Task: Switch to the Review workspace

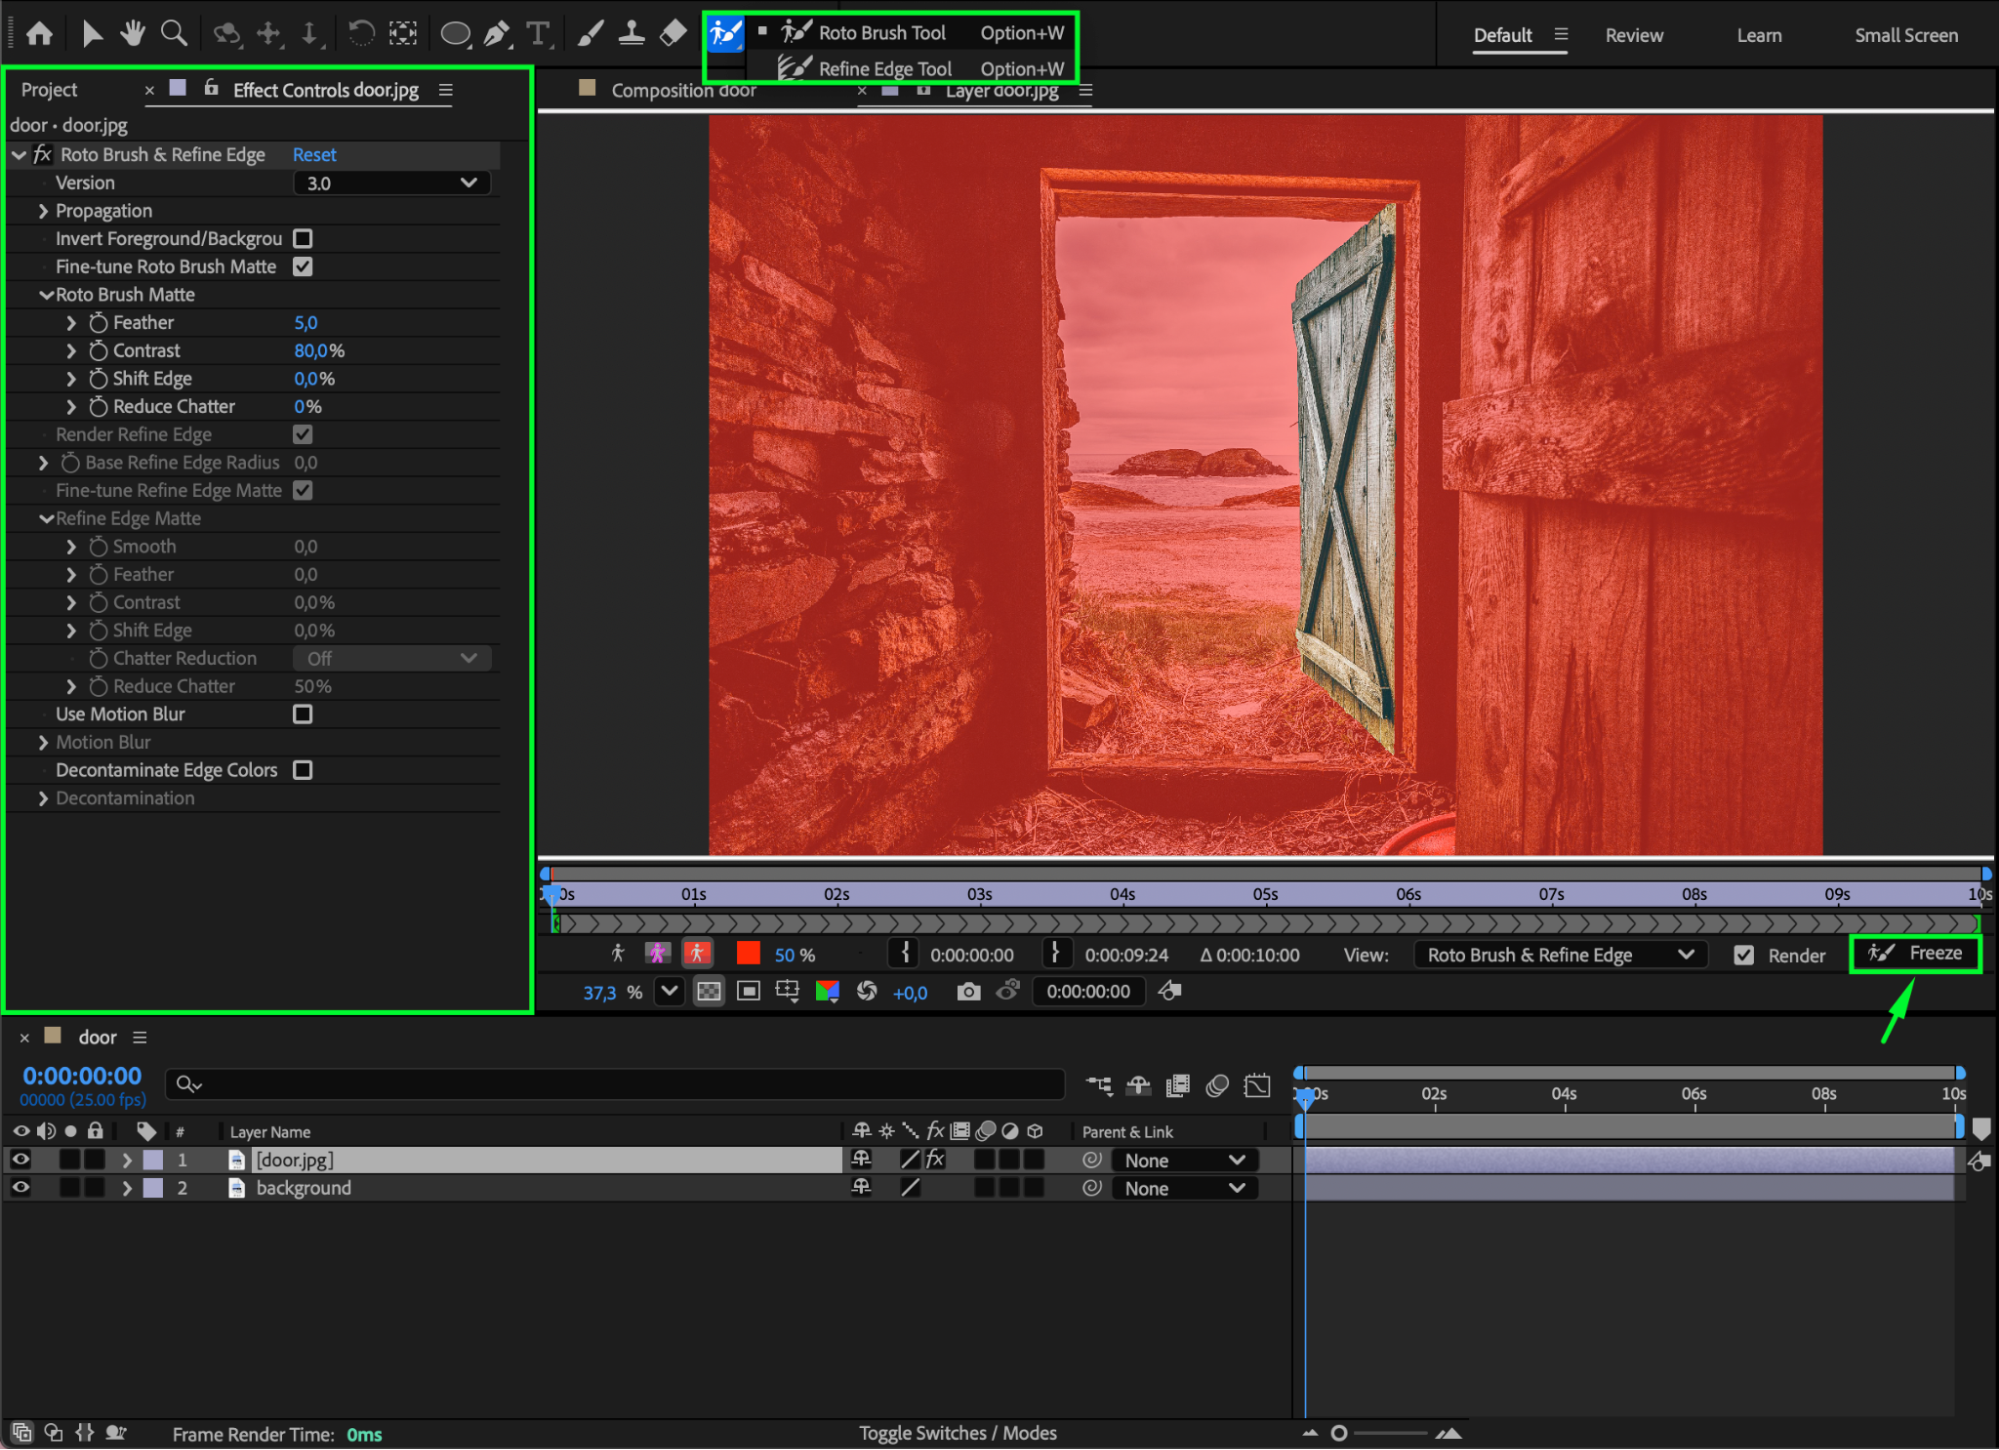Action: (x=1633, y=35)
